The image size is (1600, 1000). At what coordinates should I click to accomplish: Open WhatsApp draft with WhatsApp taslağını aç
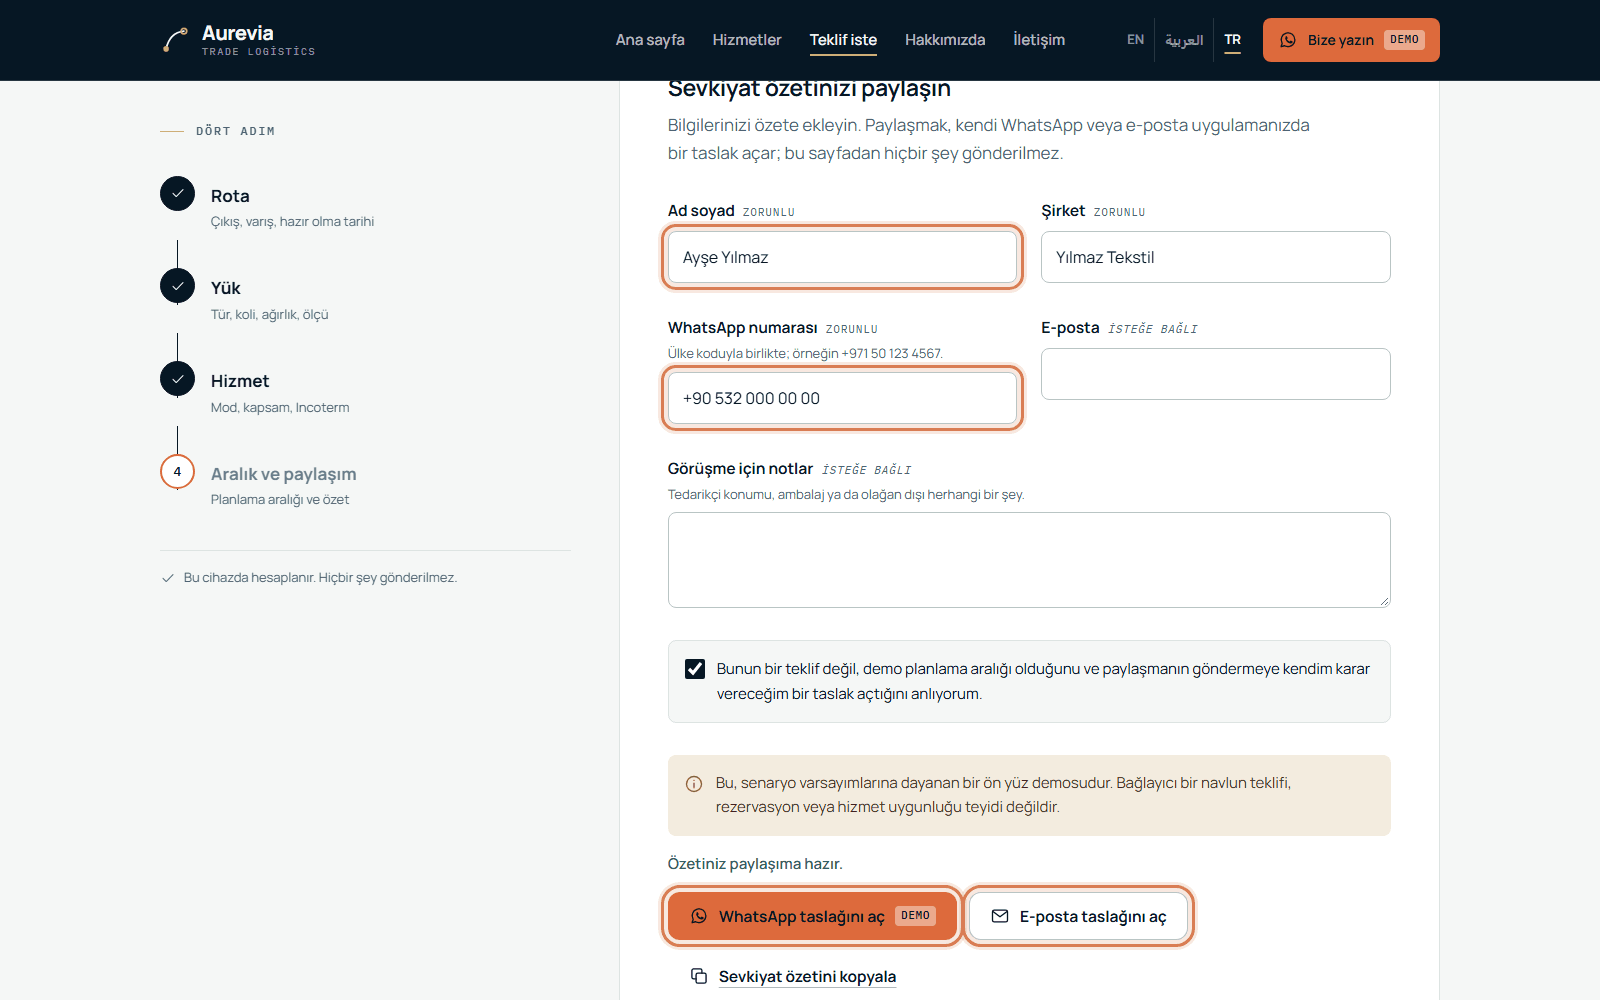812,916
